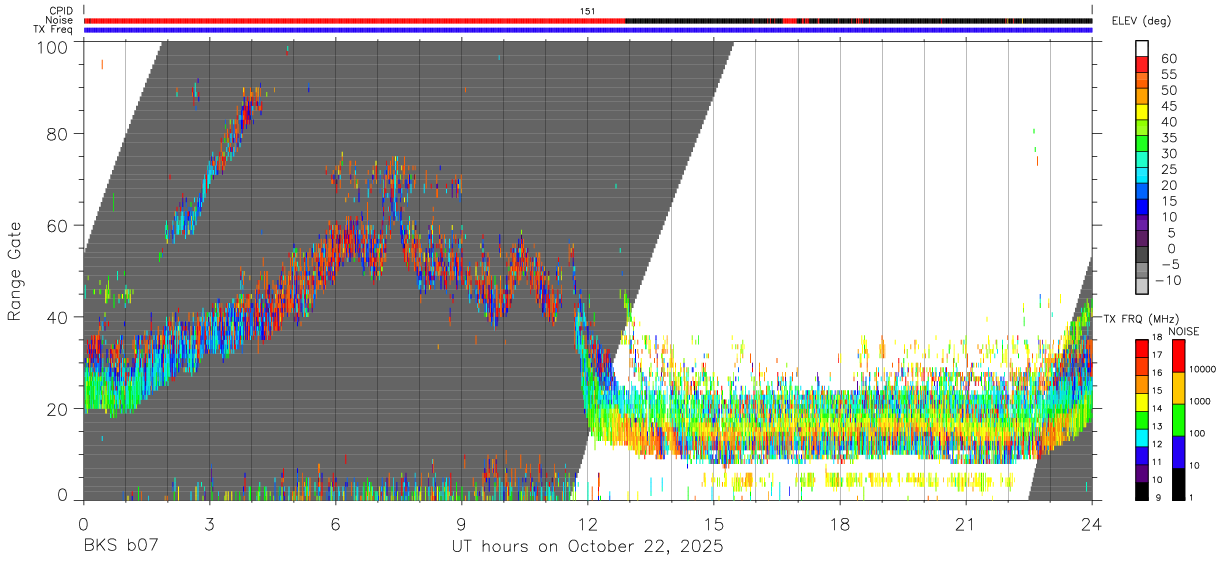Click the '25' label on the ELEV color bar

(x=1167, y=170)
